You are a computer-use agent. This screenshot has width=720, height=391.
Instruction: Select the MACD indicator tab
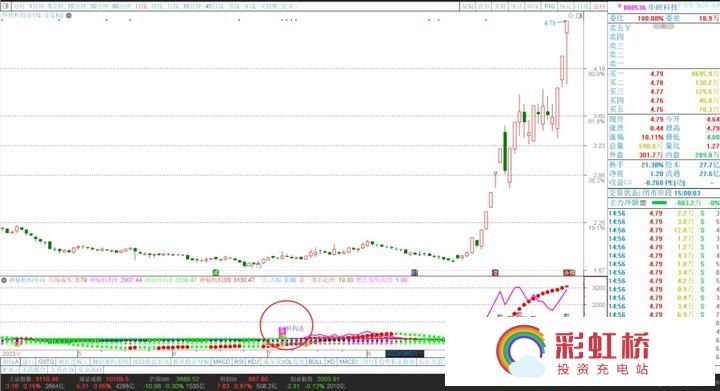(x=221, y=362)
